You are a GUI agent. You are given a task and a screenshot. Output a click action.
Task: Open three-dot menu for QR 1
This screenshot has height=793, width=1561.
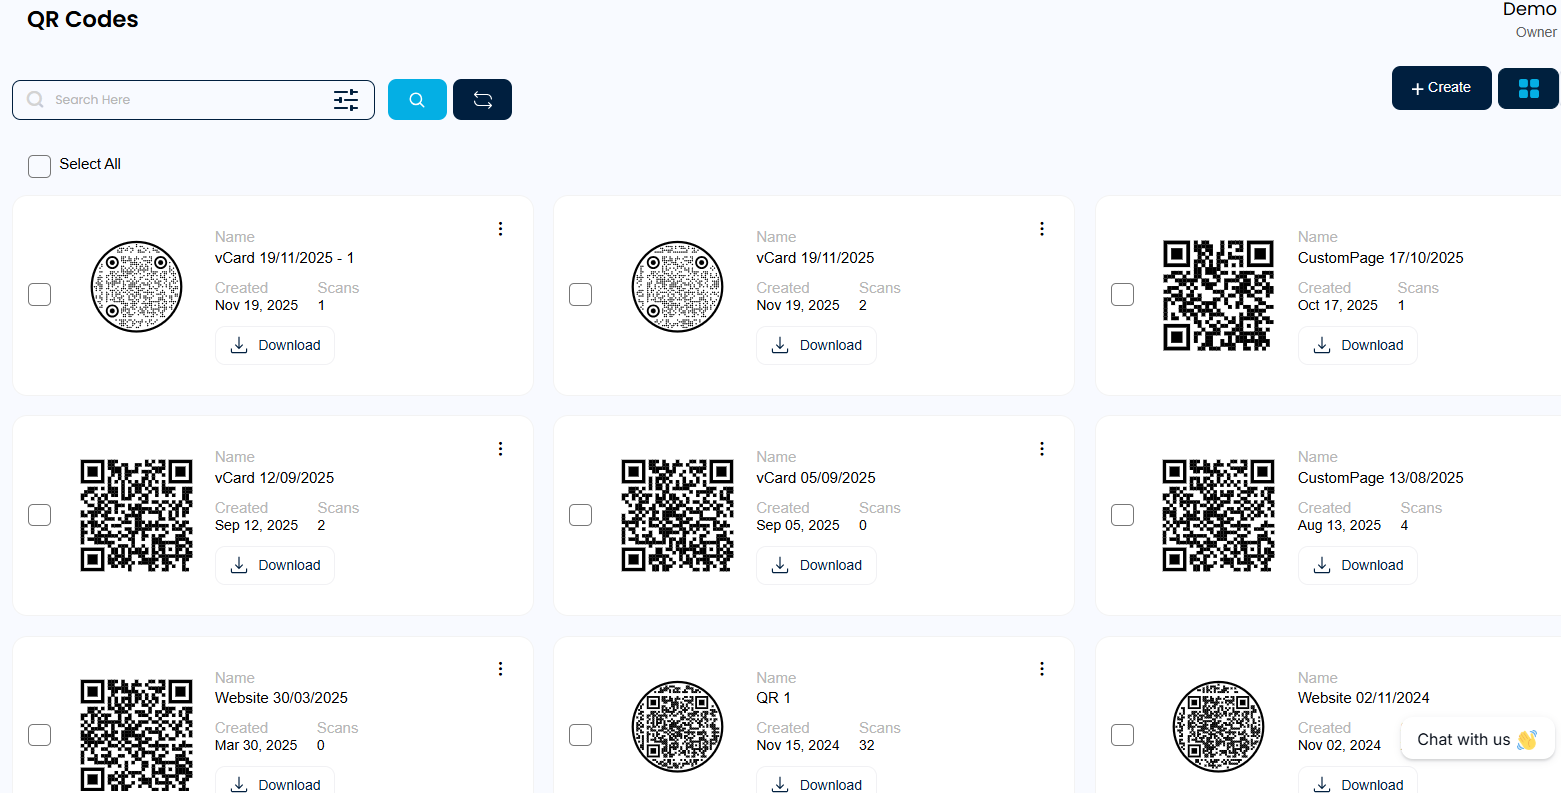[x=1042, y=669]
